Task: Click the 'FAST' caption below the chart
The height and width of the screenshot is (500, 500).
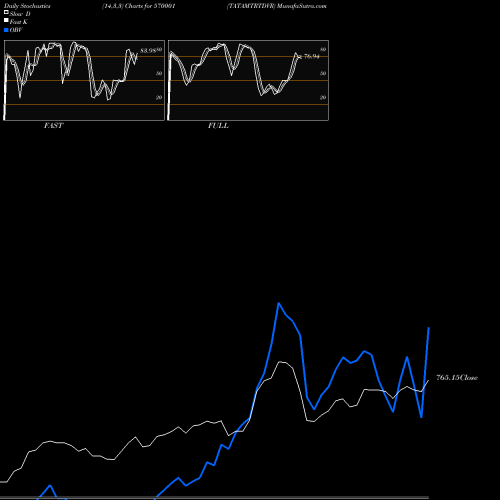Action: (x=53, y=126)
